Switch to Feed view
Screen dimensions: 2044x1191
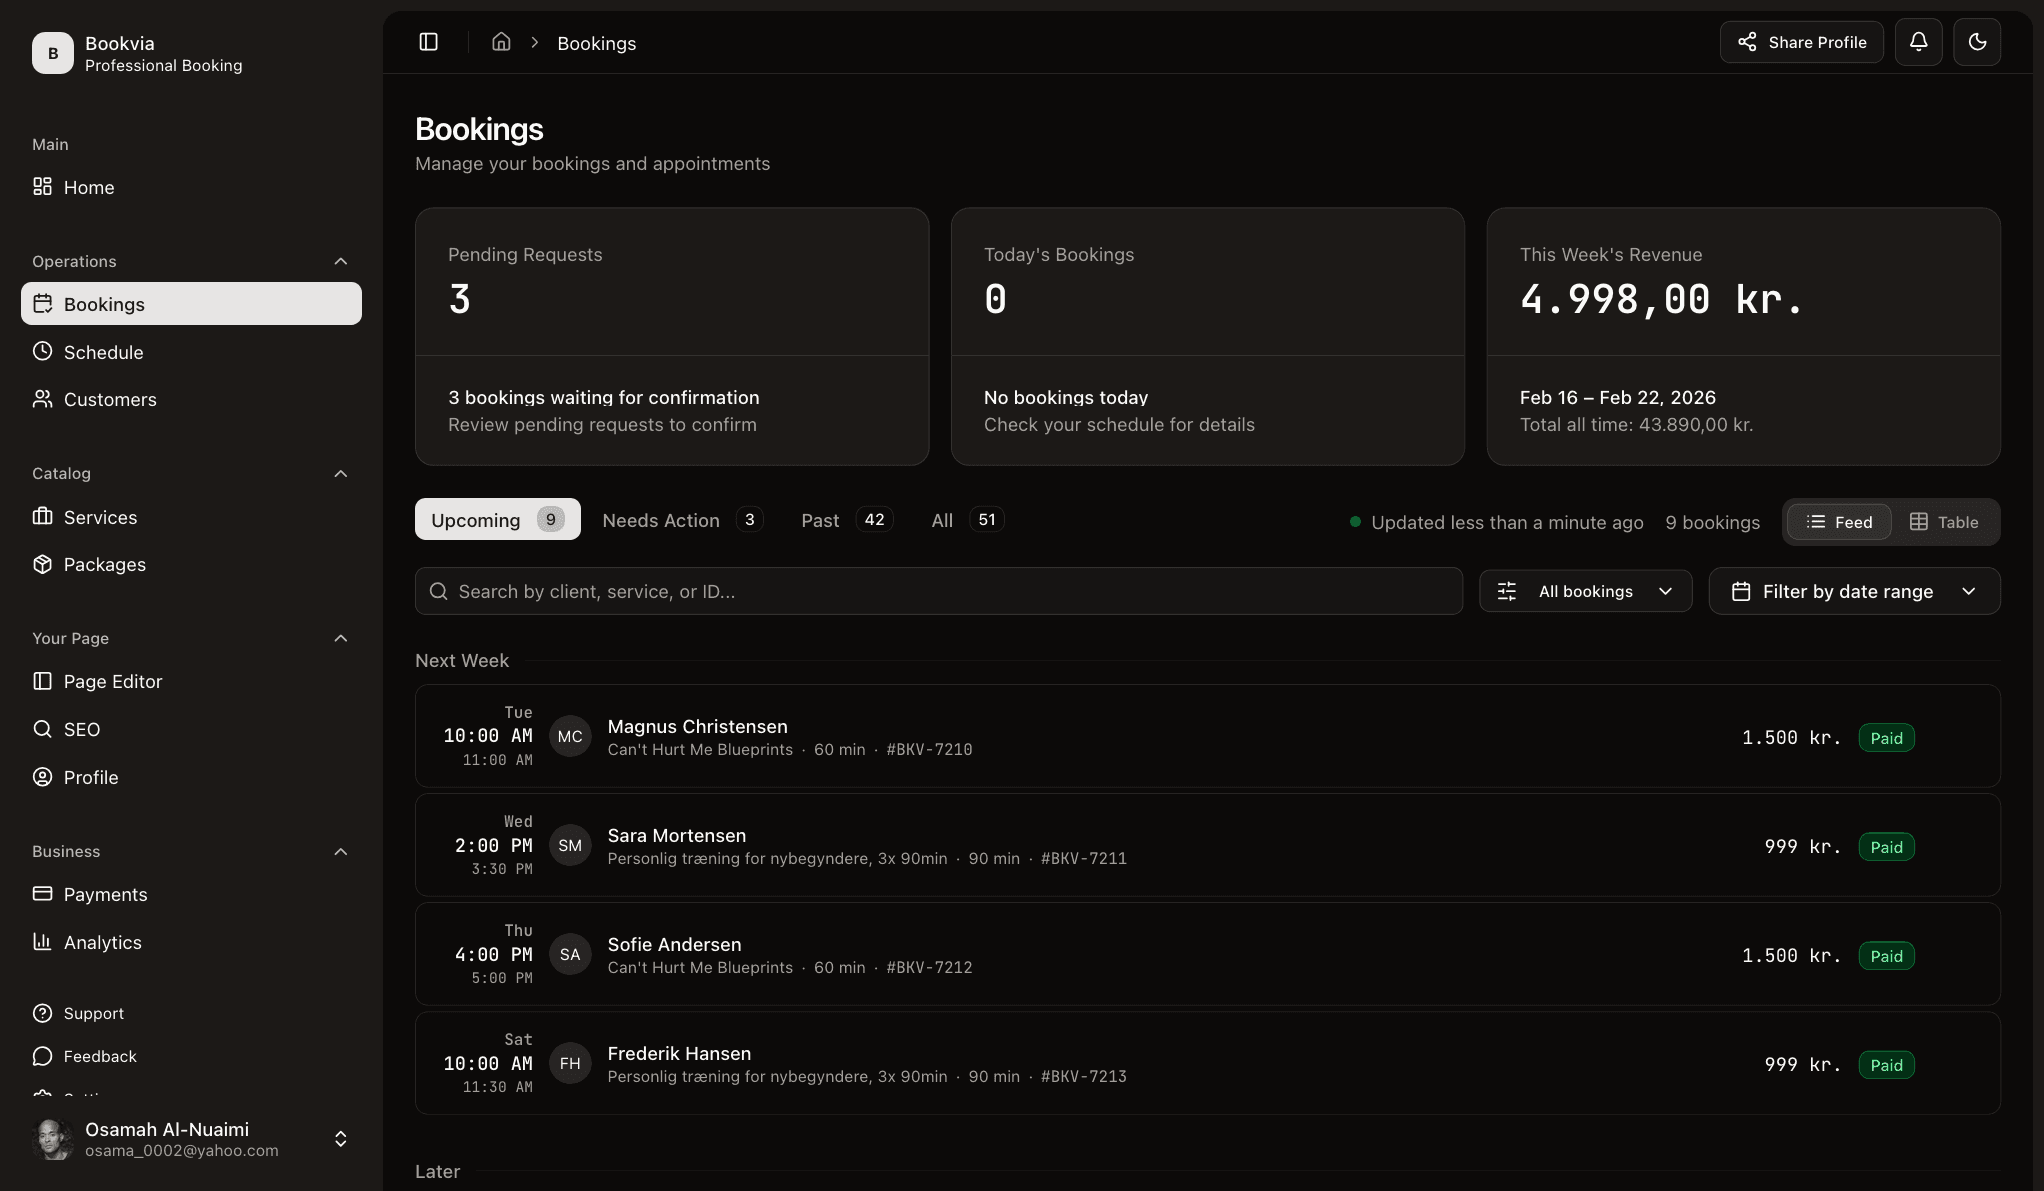[1839, 521]
